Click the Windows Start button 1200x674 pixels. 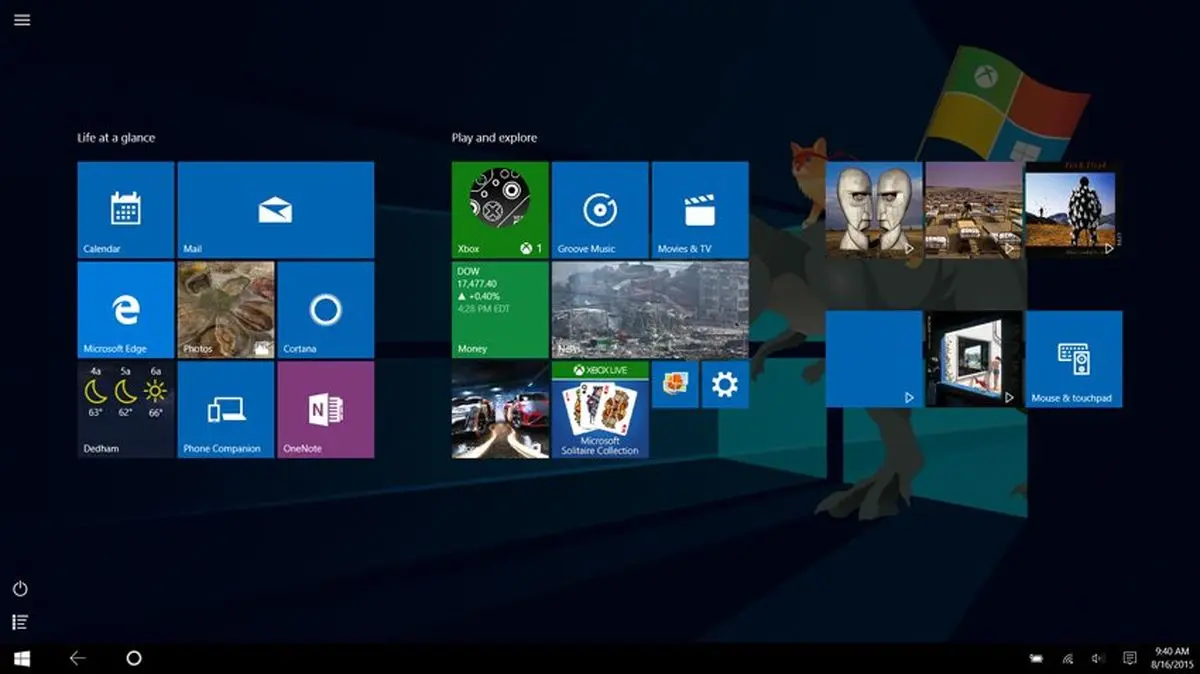coord(21,658)
